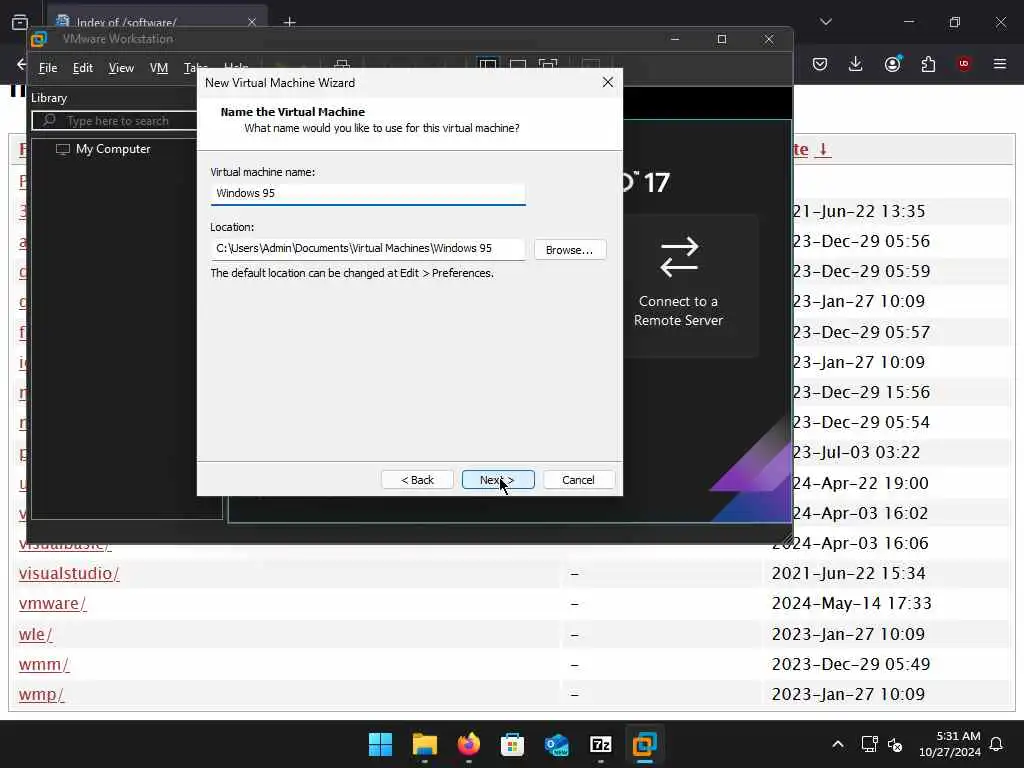Open the visualstudio/ directory link
The width and height of the screenshot is (1024, 768).
coord(69,573)
